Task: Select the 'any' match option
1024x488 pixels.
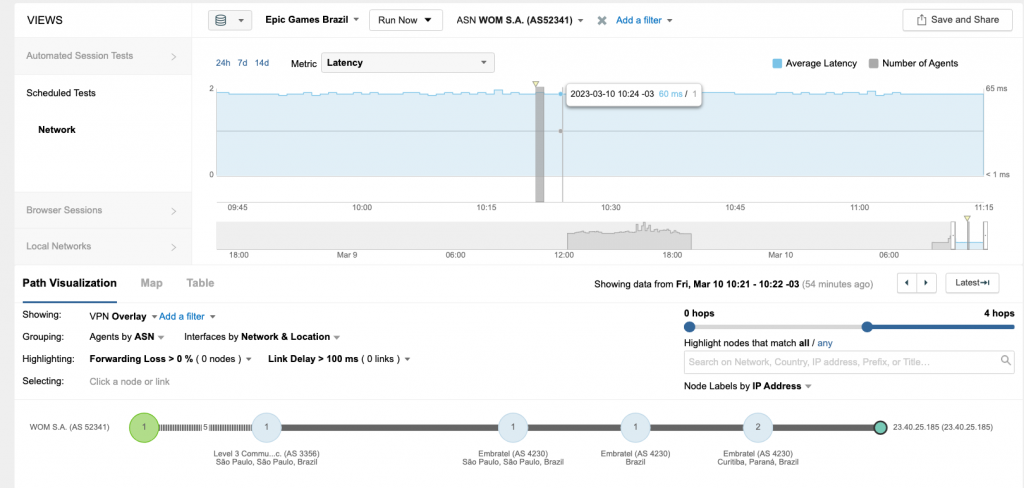Action: click(826, 343)
